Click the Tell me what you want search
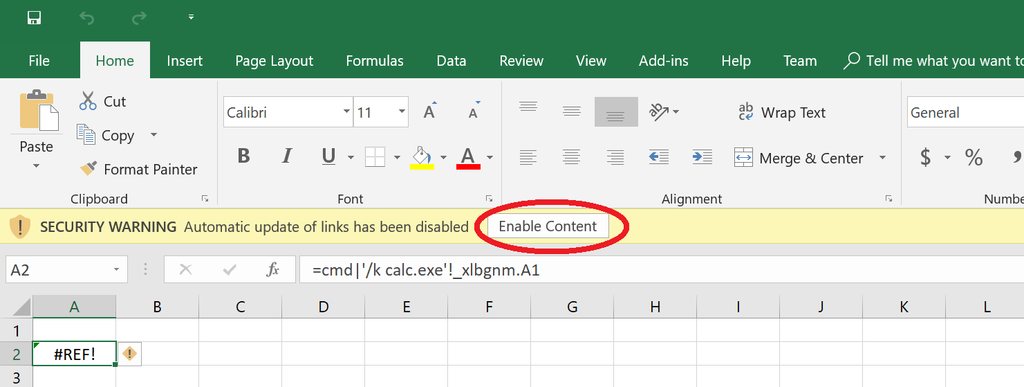Viewport: 1024px width, 387px height. [934, 61]
